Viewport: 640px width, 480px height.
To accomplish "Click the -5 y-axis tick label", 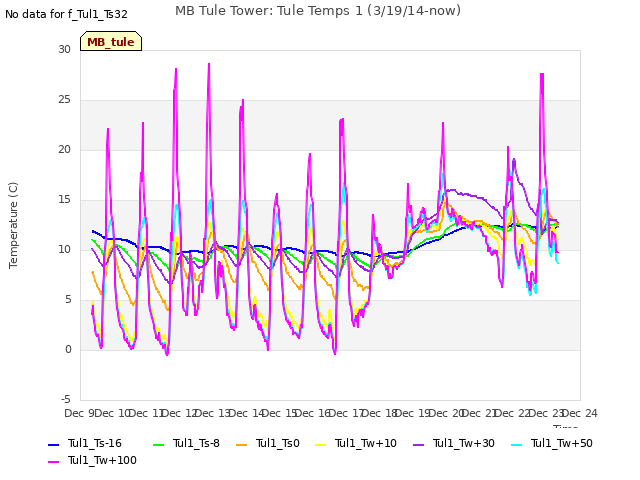I will 66,400.
